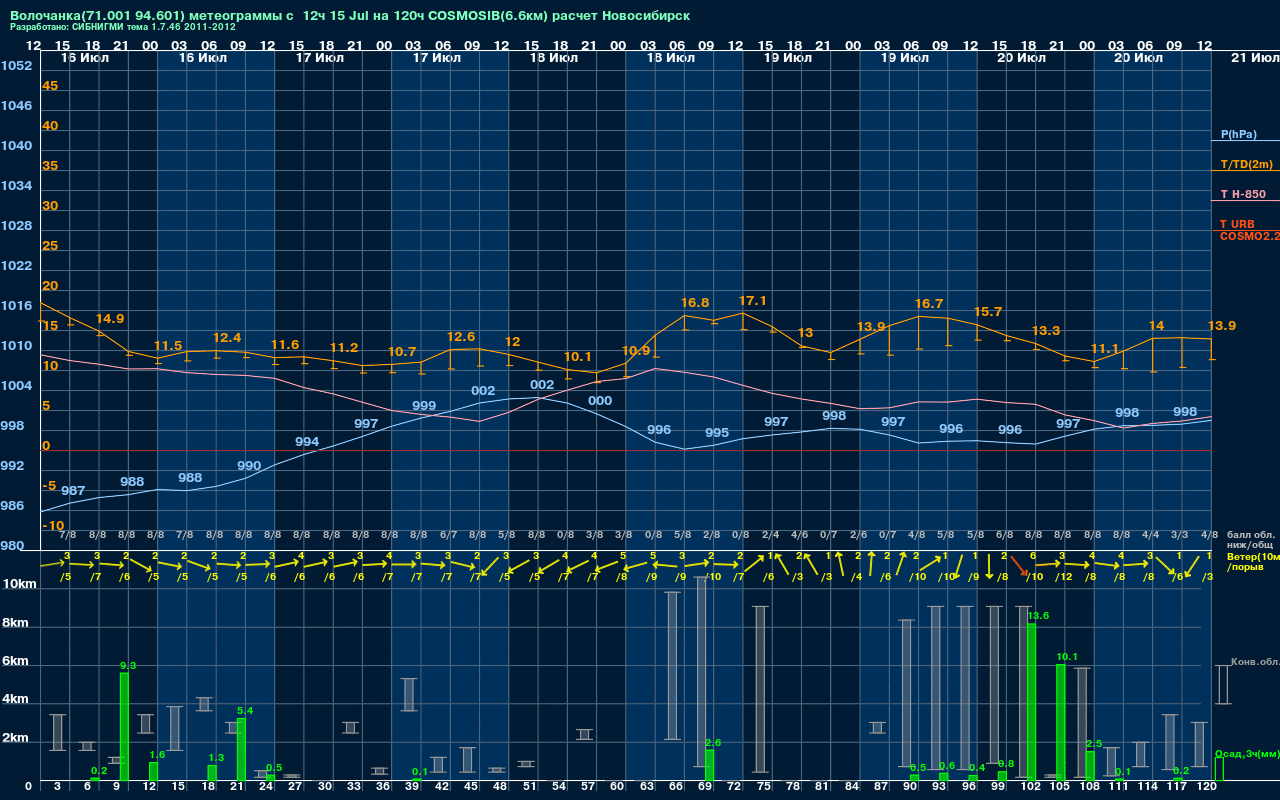Select temperature value 11.1
The height and width of the screenshot is (800, 1280).
point(1105,349)
